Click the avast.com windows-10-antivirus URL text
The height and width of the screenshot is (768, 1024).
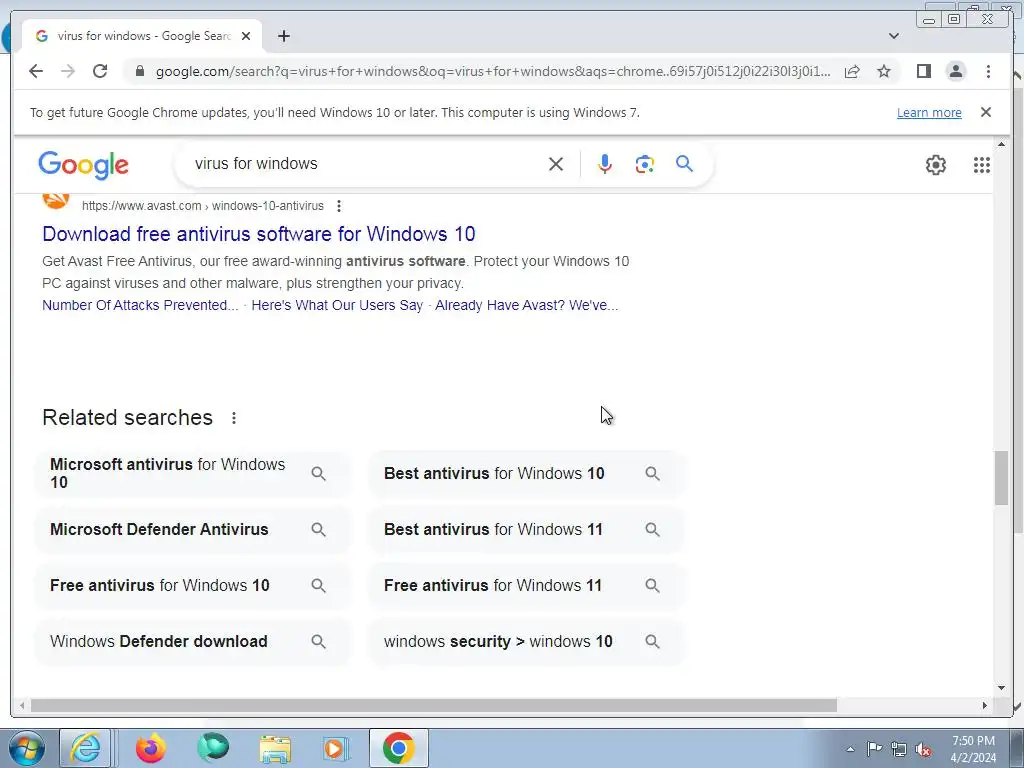click(202, 206)
